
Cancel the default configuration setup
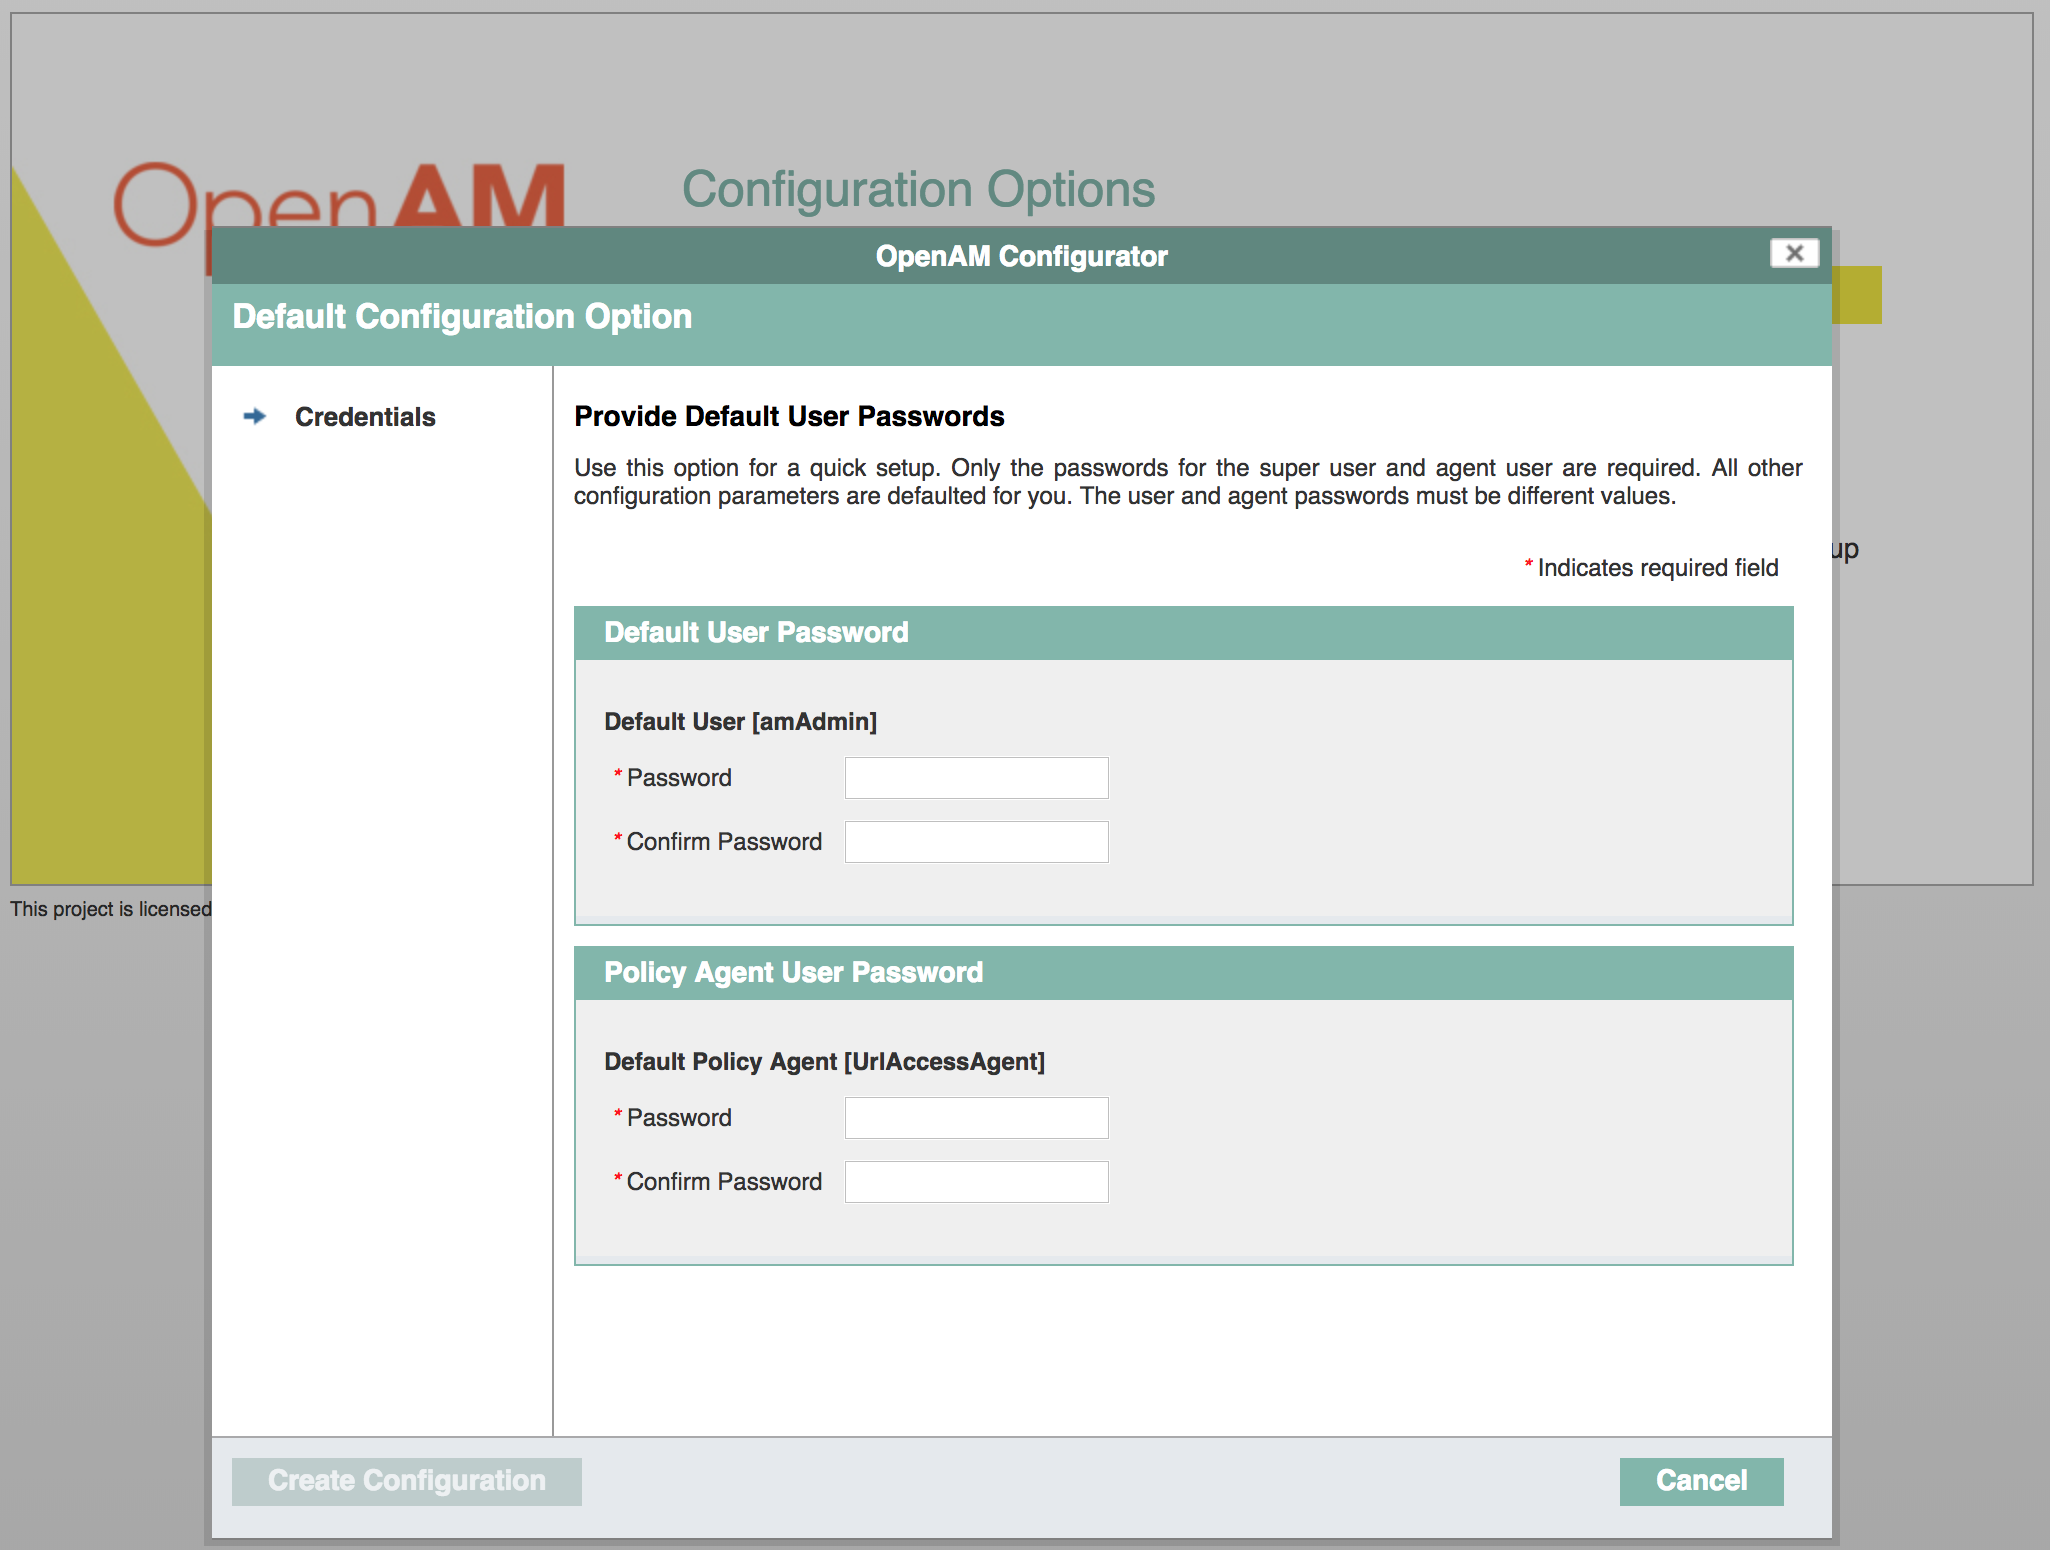(x=1701, y=1481)
